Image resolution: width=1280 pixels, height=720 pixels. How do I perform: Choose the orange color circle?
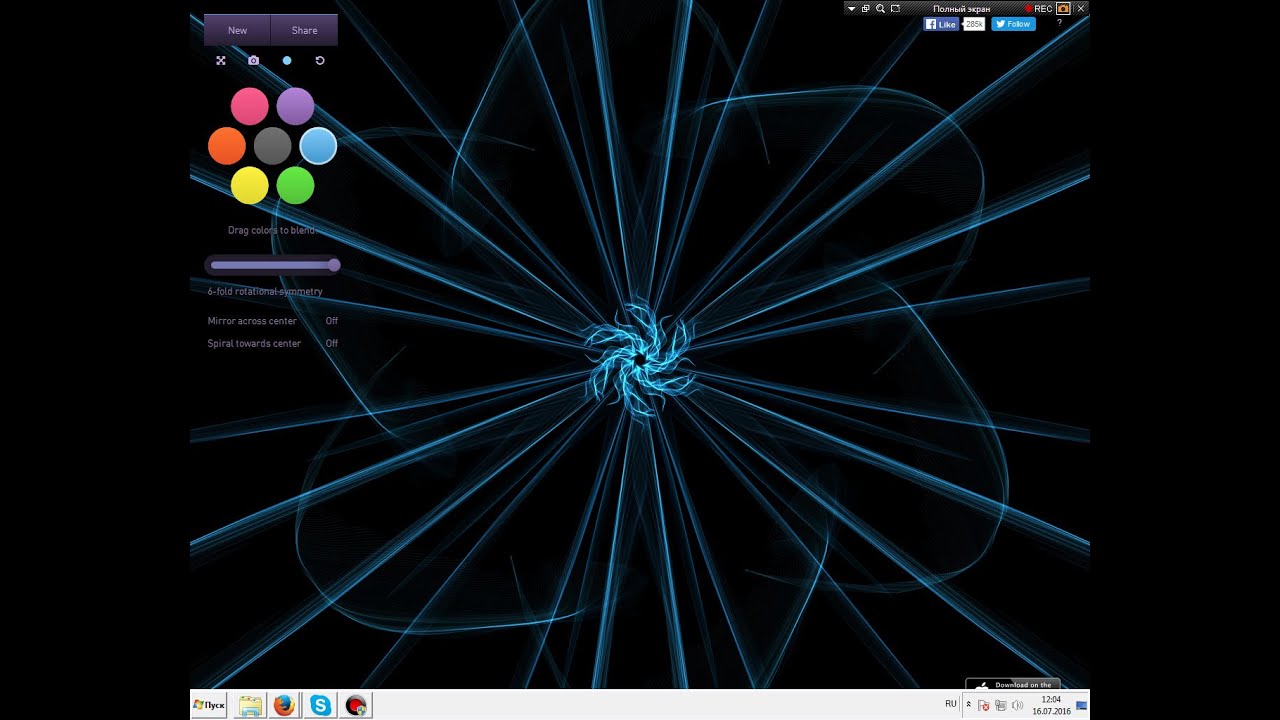pyautogui.click(x=227, y=146)
